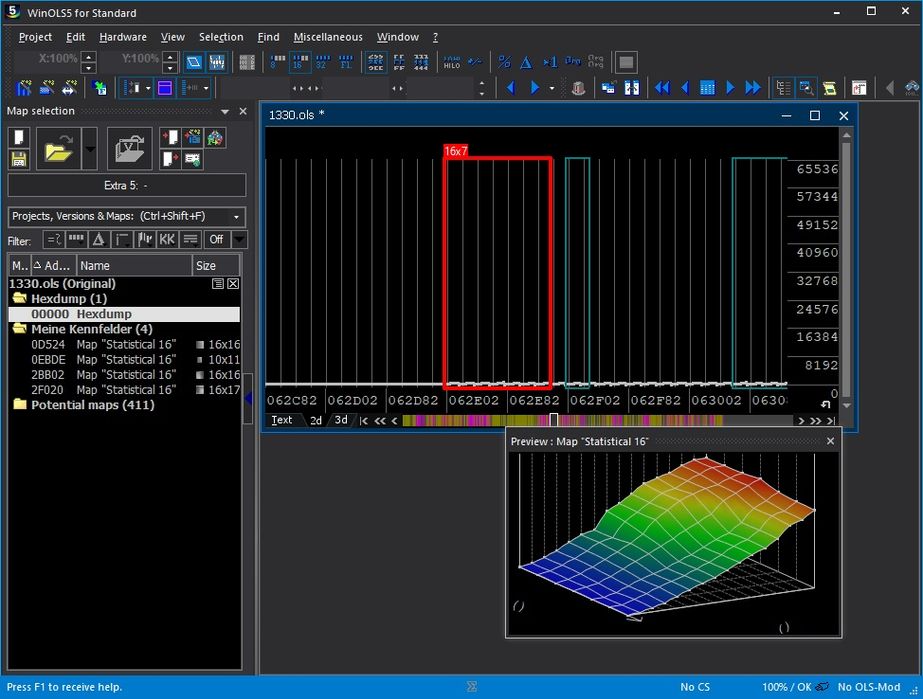Click the Extra 5 button
Viewport: 923px width, 699px height.
point(126,186)
